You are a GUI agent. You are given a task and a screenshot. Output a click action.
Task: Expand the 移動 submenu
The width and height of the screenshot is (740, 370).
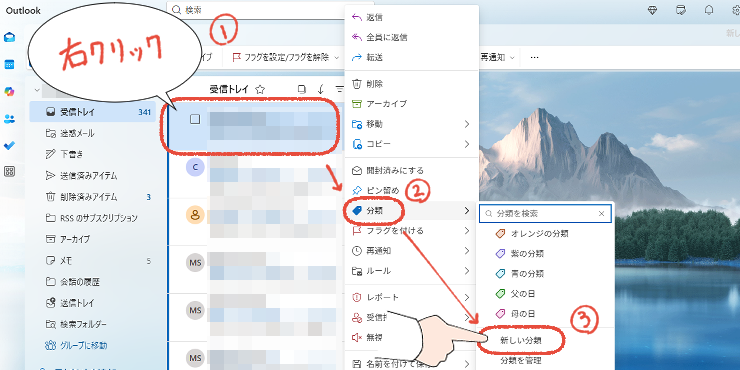point(467,124)
